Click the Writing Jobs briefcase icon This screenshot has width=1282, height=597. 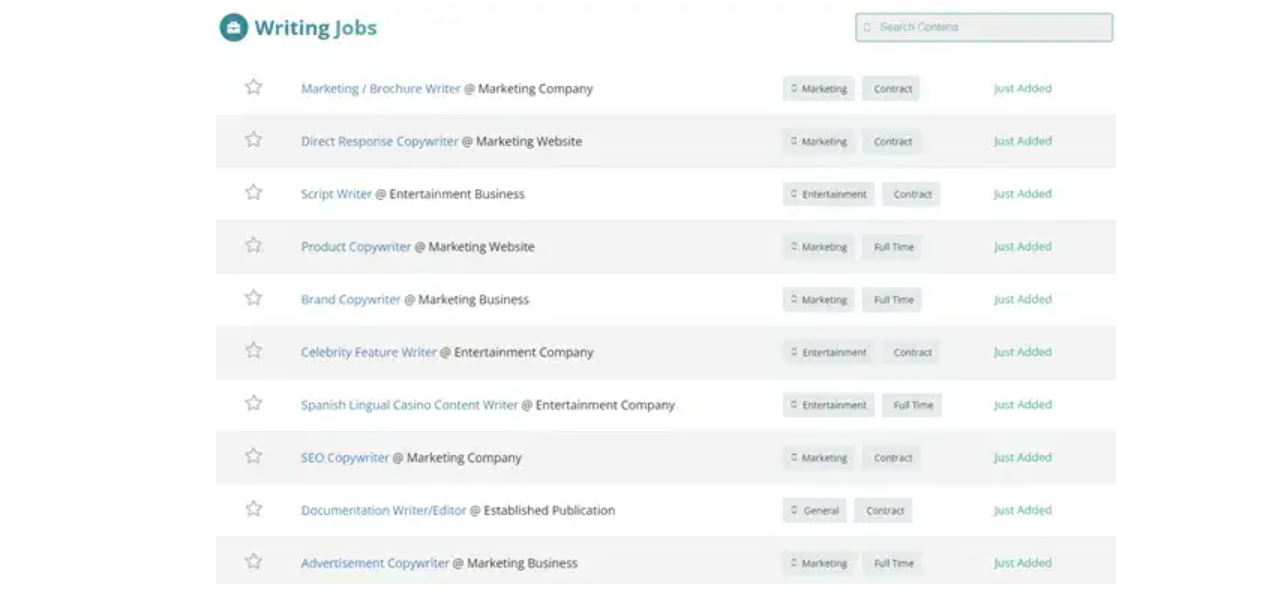point(233,27)
